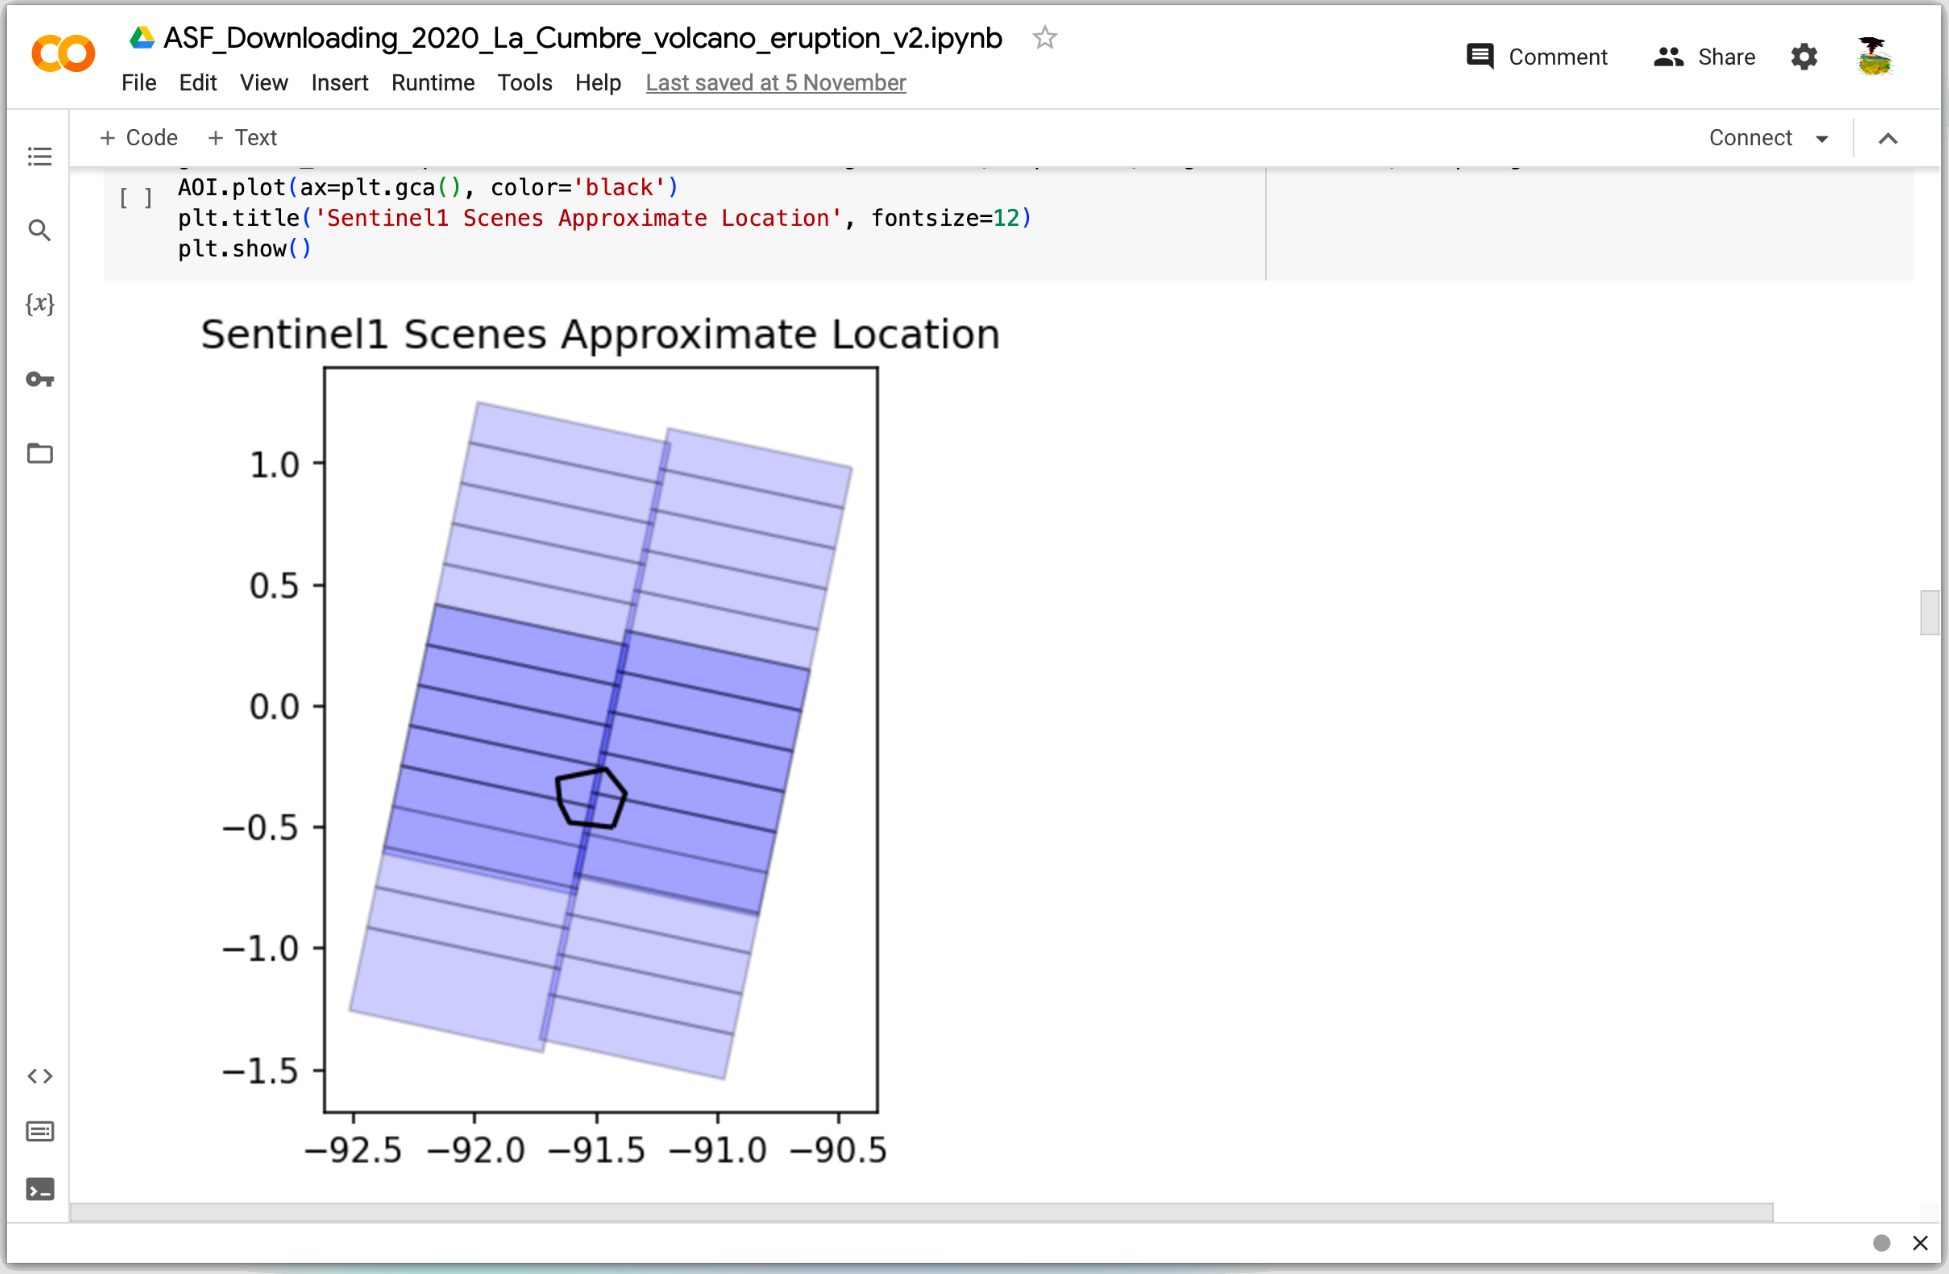Open the notebook settings gear
Screen dimensions: 1949x1274
[1804, 57]
